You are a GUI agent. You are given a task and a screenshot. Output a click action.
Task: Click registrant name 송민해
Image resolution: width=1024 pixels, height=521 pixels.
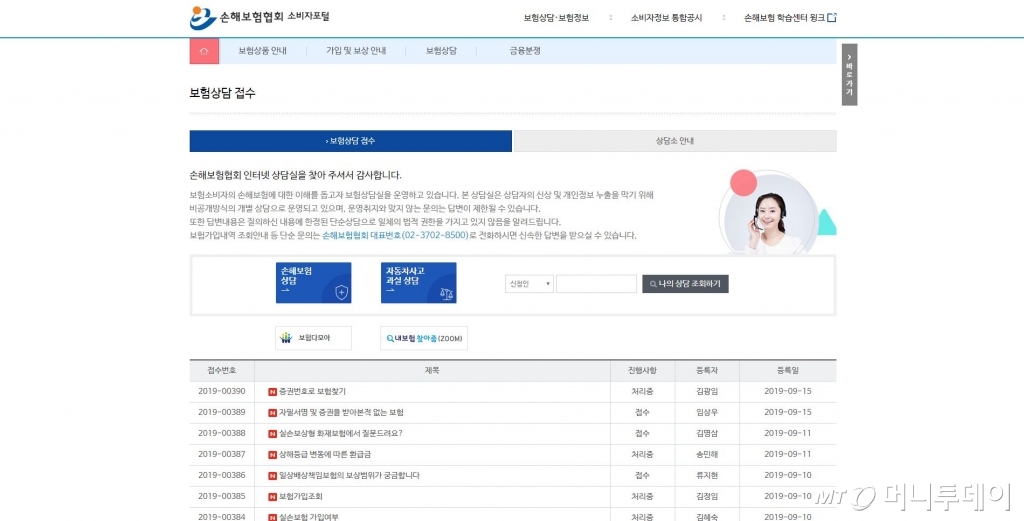coord(707,454)
